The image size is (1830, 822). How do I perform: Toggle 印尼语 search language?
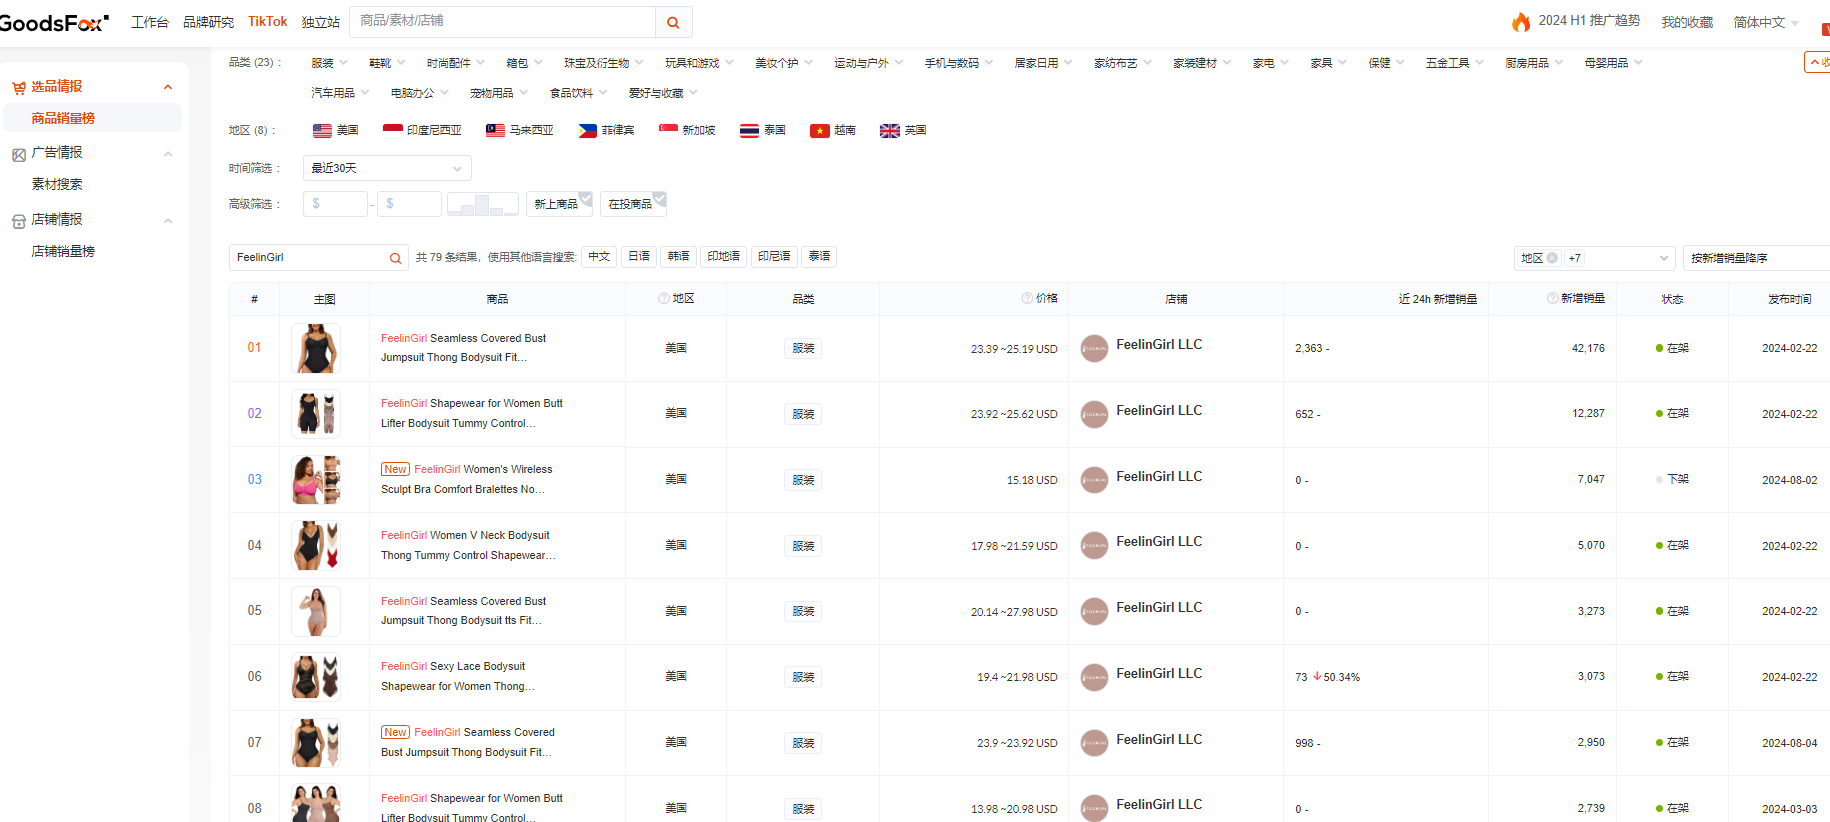click(x=774, y=257)
